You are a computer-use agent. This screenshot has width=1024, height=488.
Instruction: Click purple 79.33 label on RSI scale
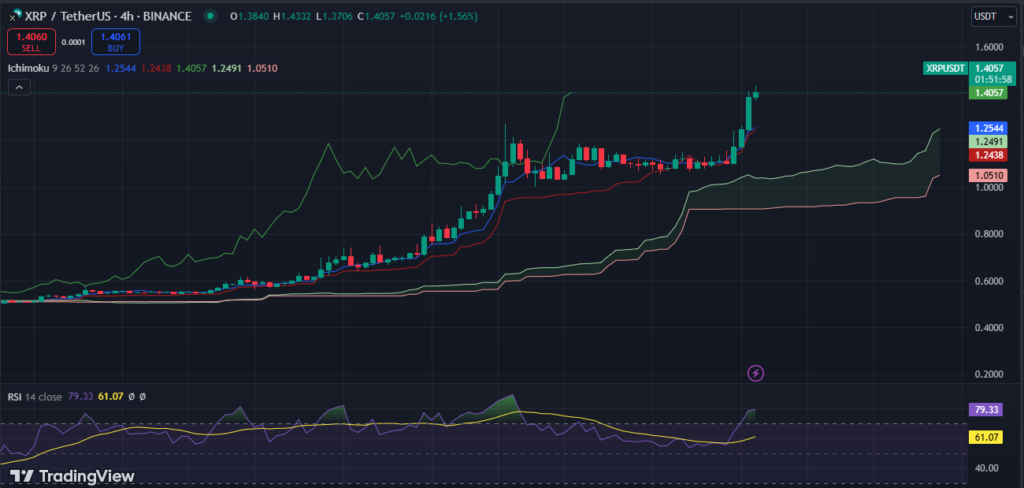point(984,410)
